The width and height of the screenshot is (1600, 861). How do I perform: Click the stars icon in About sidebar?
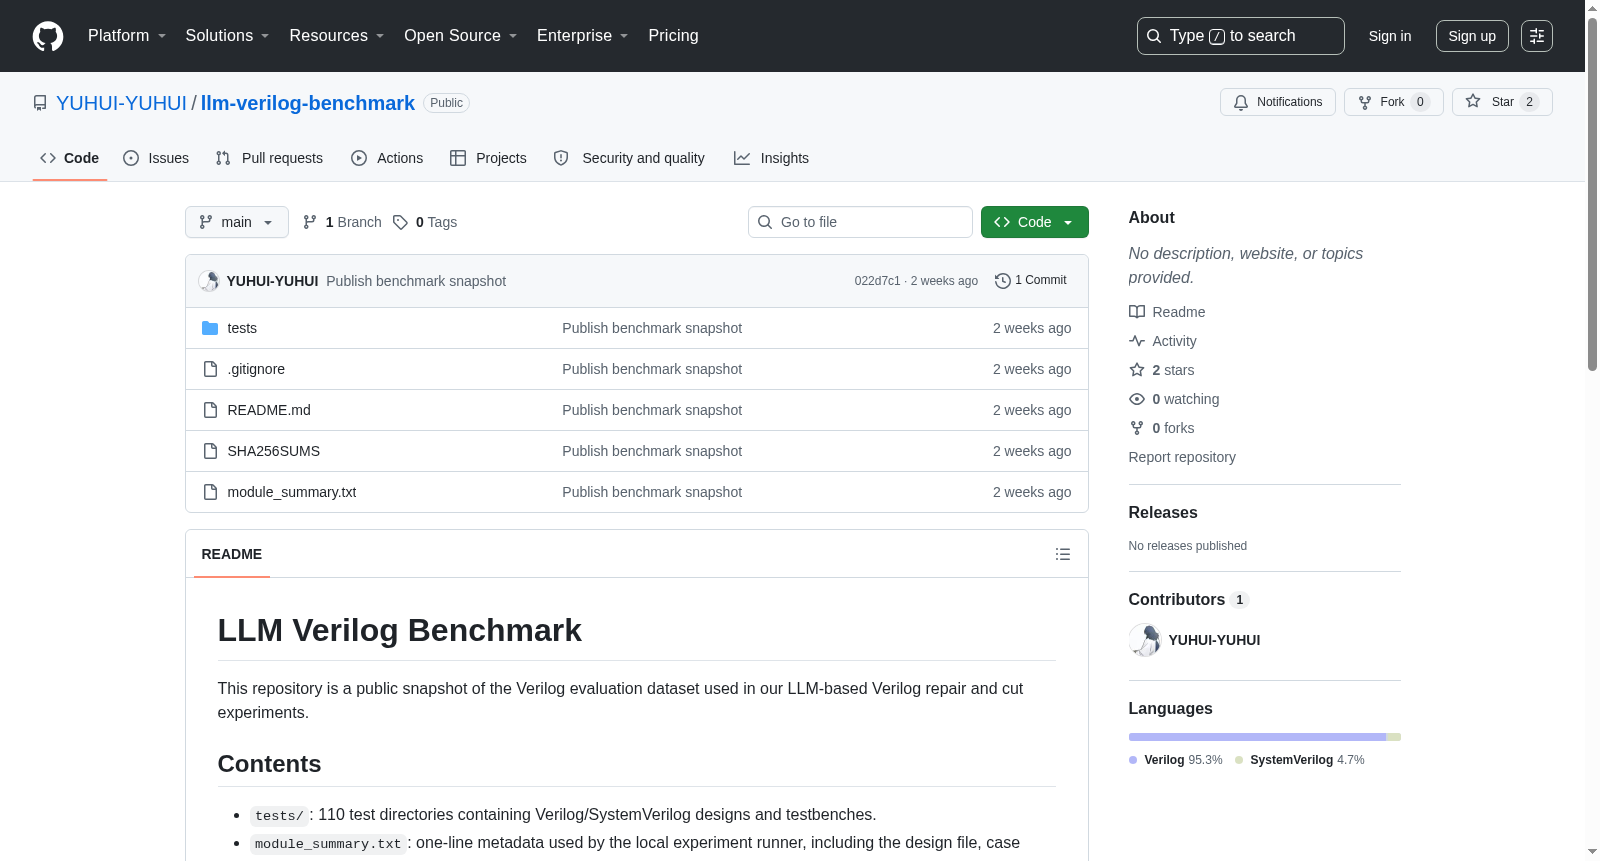click(1137, 370)
